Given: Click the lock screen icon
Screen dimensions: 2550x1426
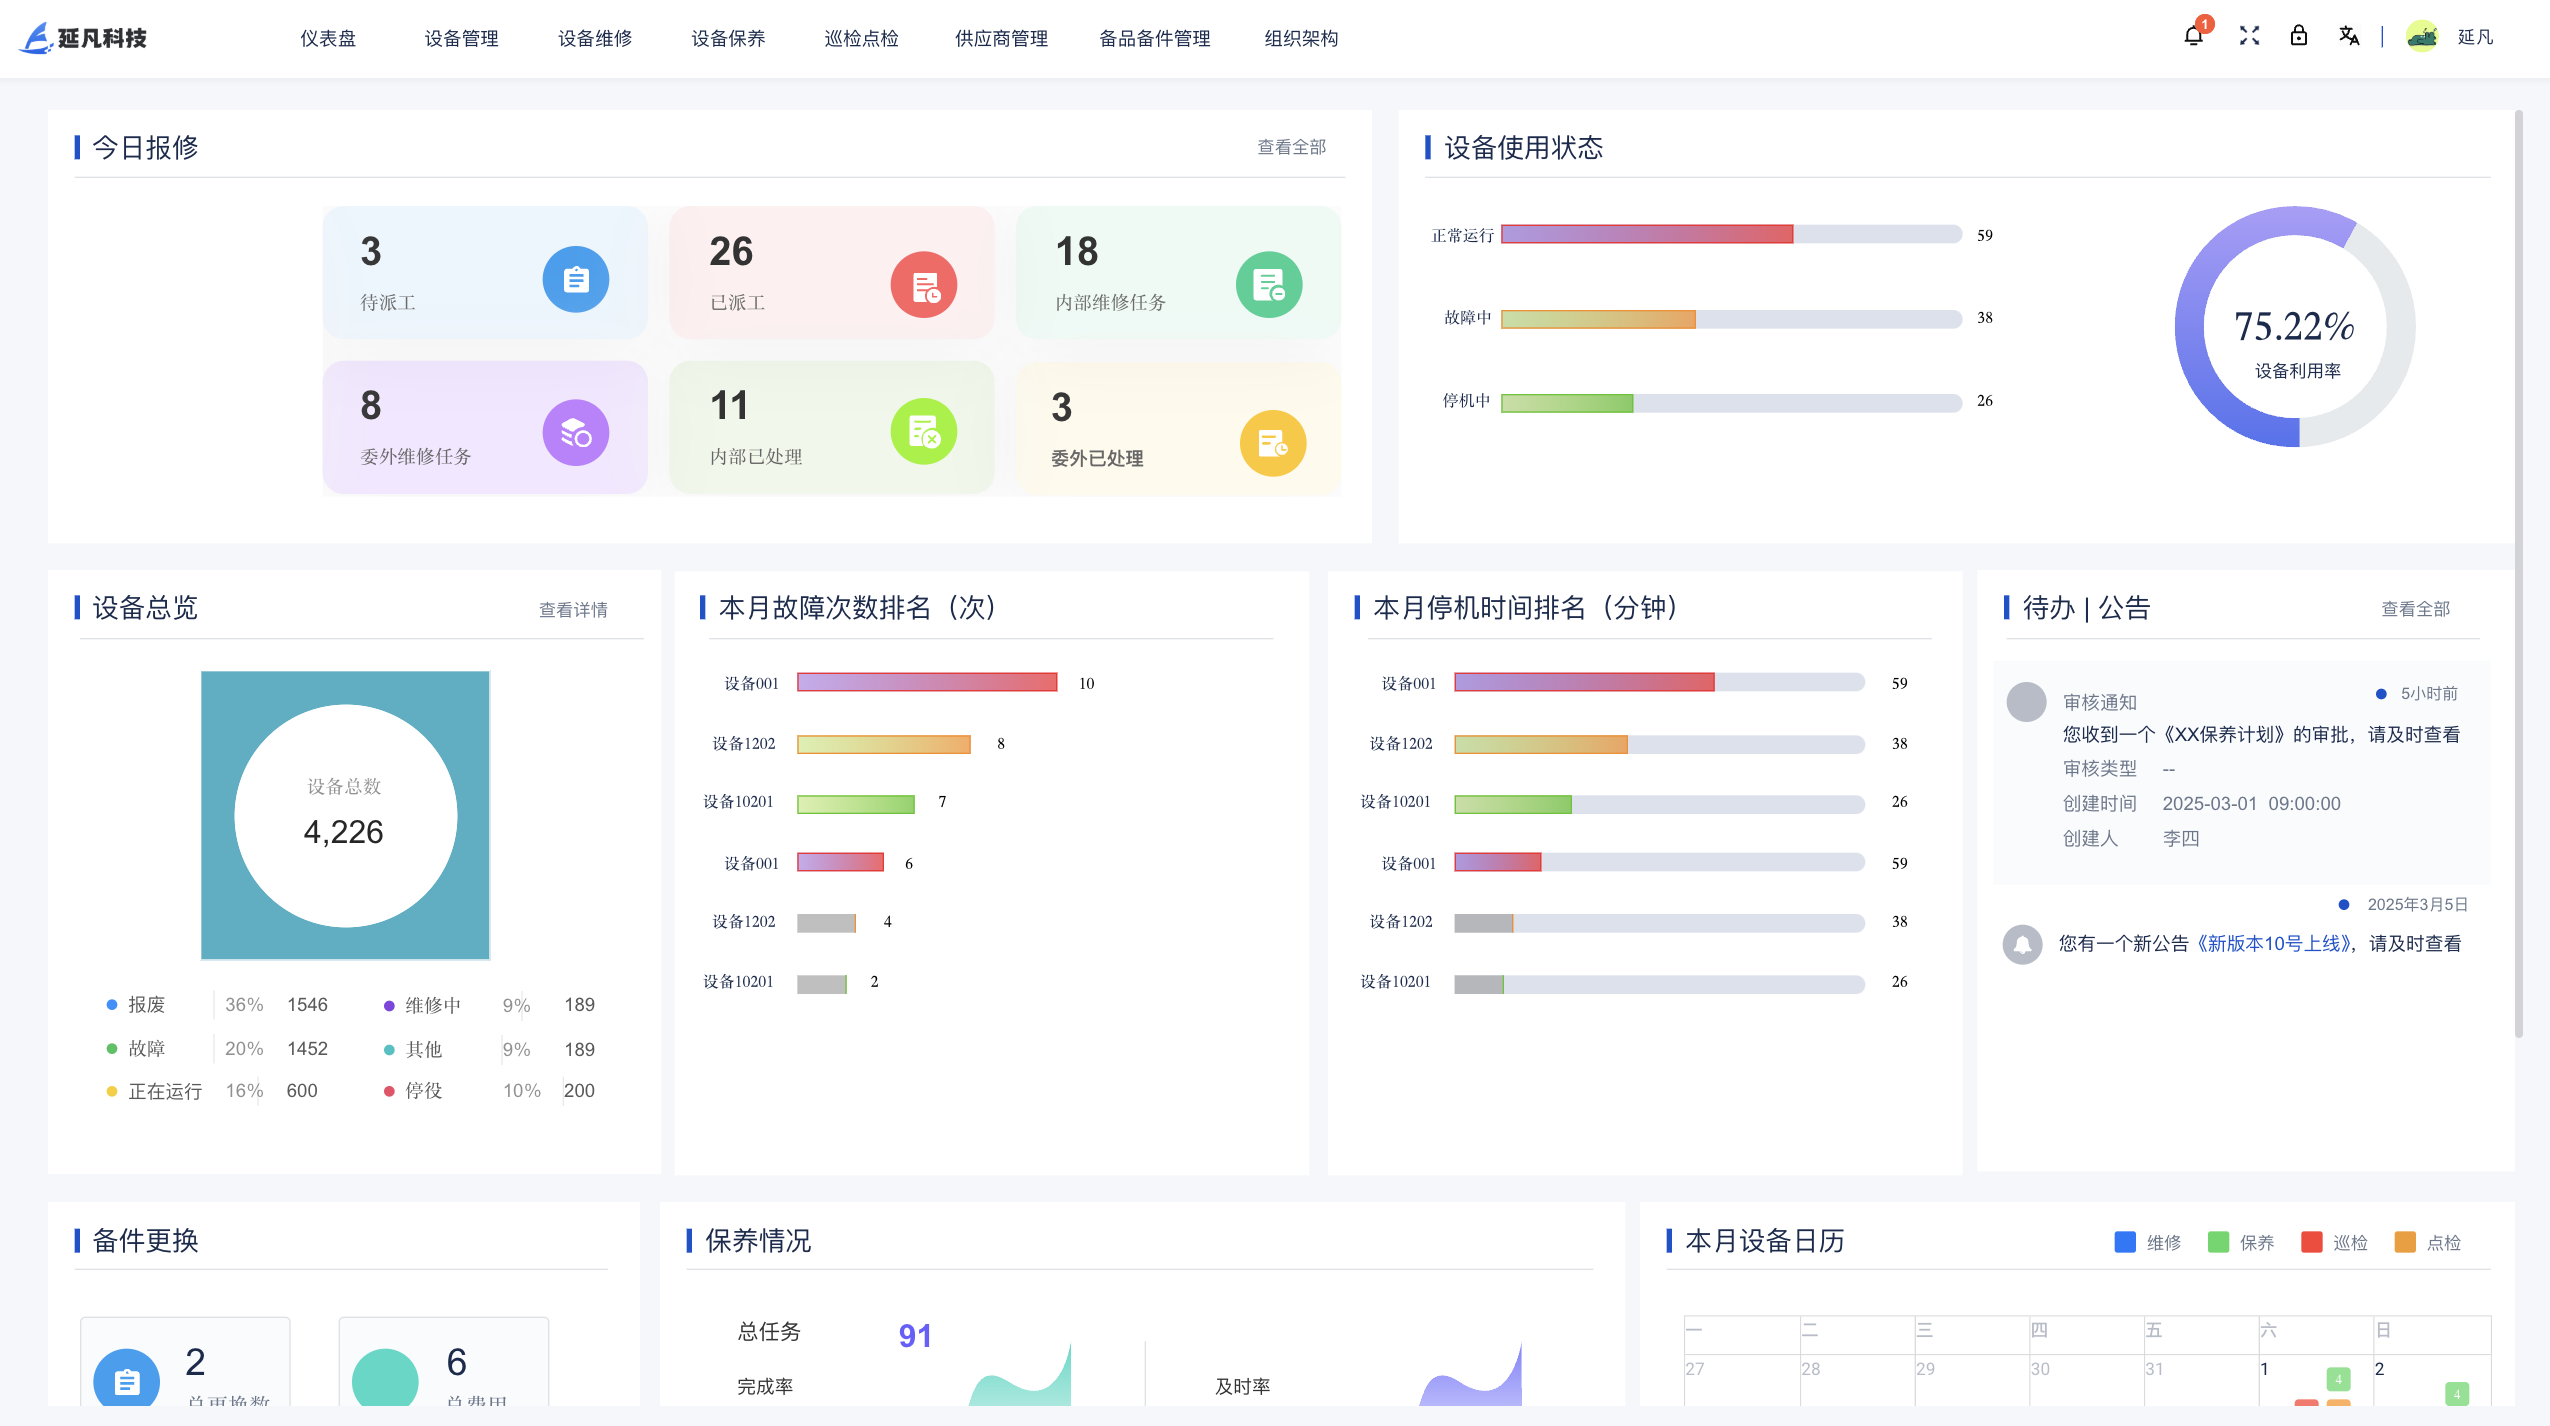Looking at the screenshot, I should (x=2299, y=37).
